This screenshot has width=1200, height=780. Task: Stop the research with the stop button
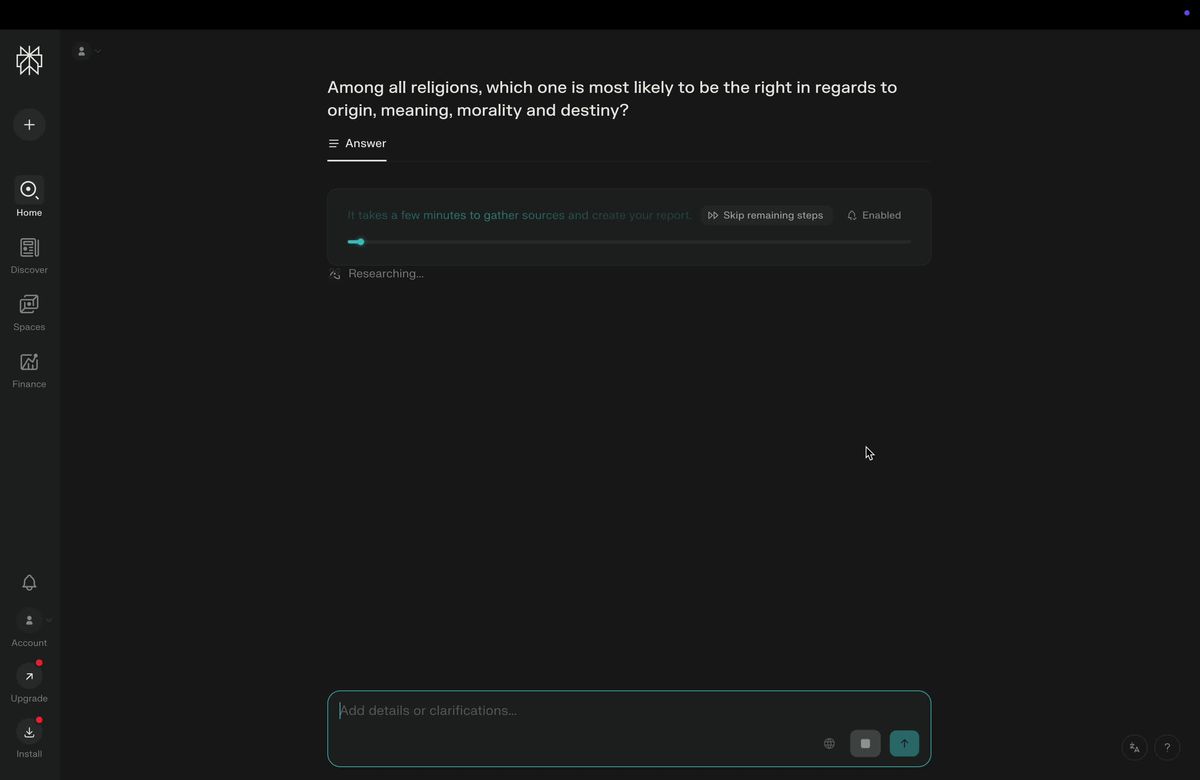click(x=865, y=743)
